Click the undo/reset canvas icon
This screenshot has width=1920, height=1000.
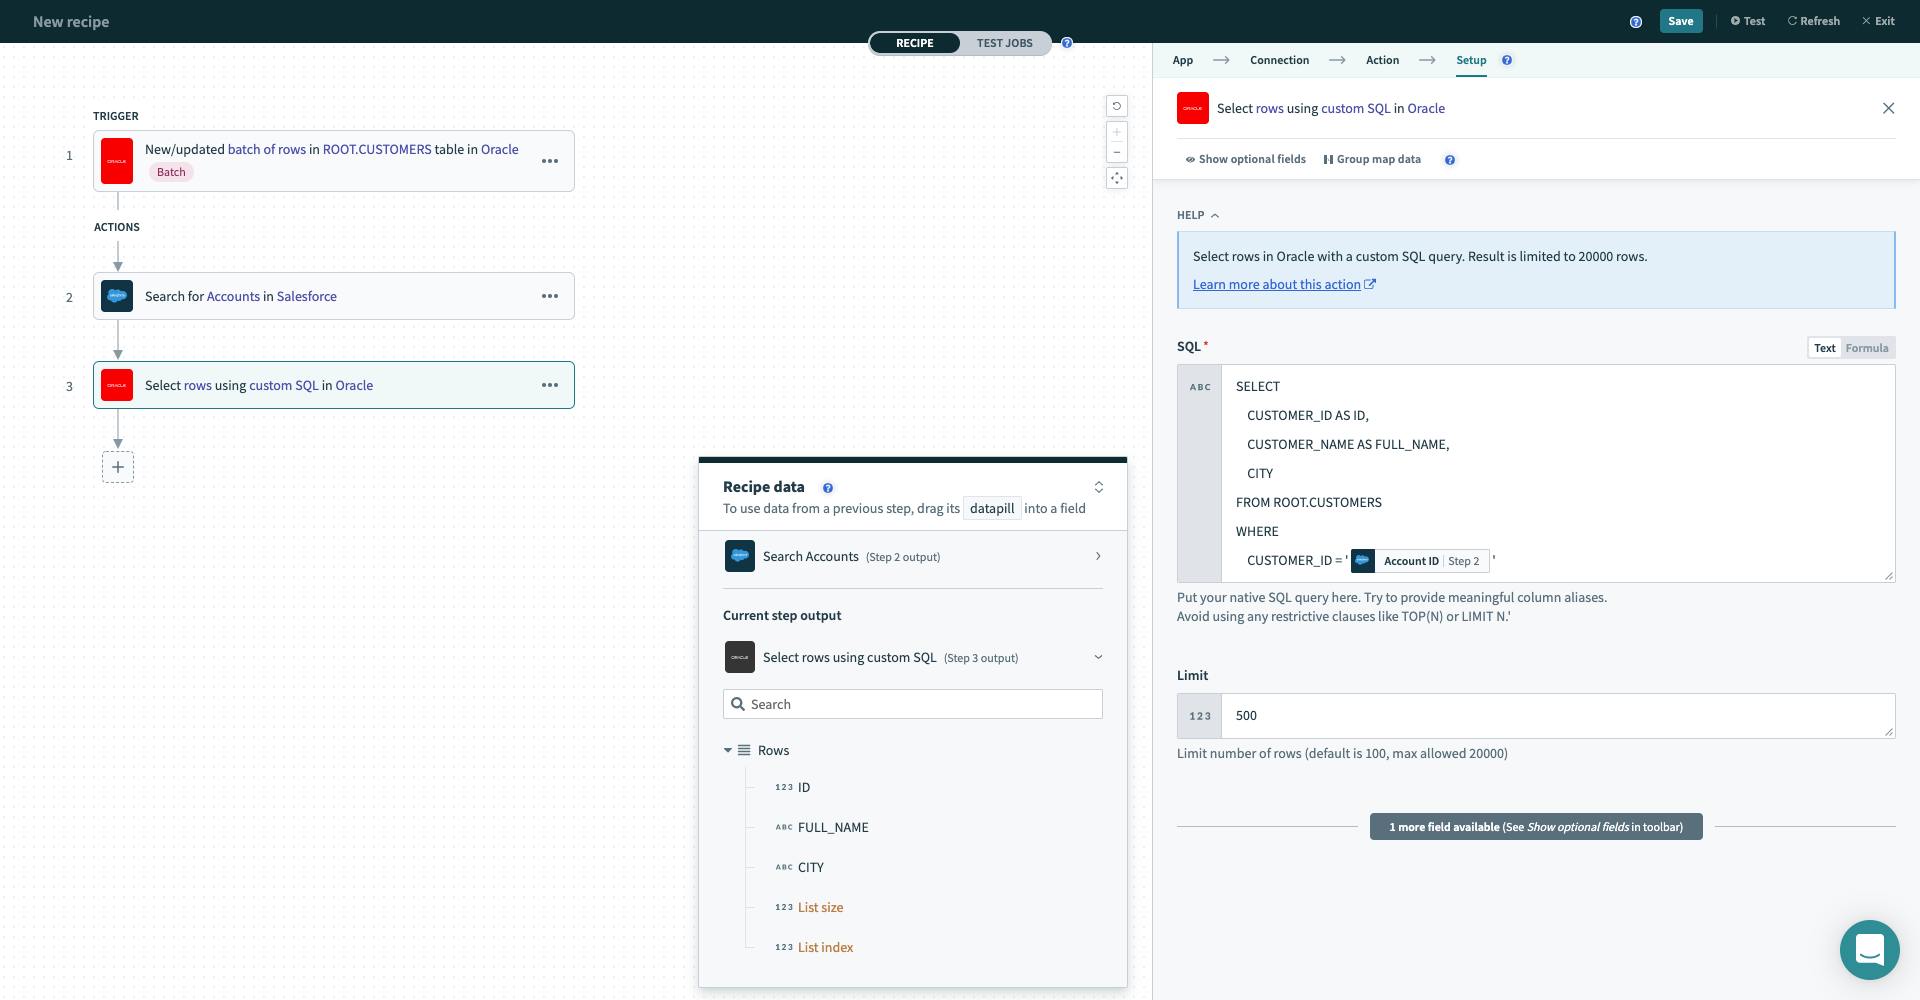(1117, 106)
